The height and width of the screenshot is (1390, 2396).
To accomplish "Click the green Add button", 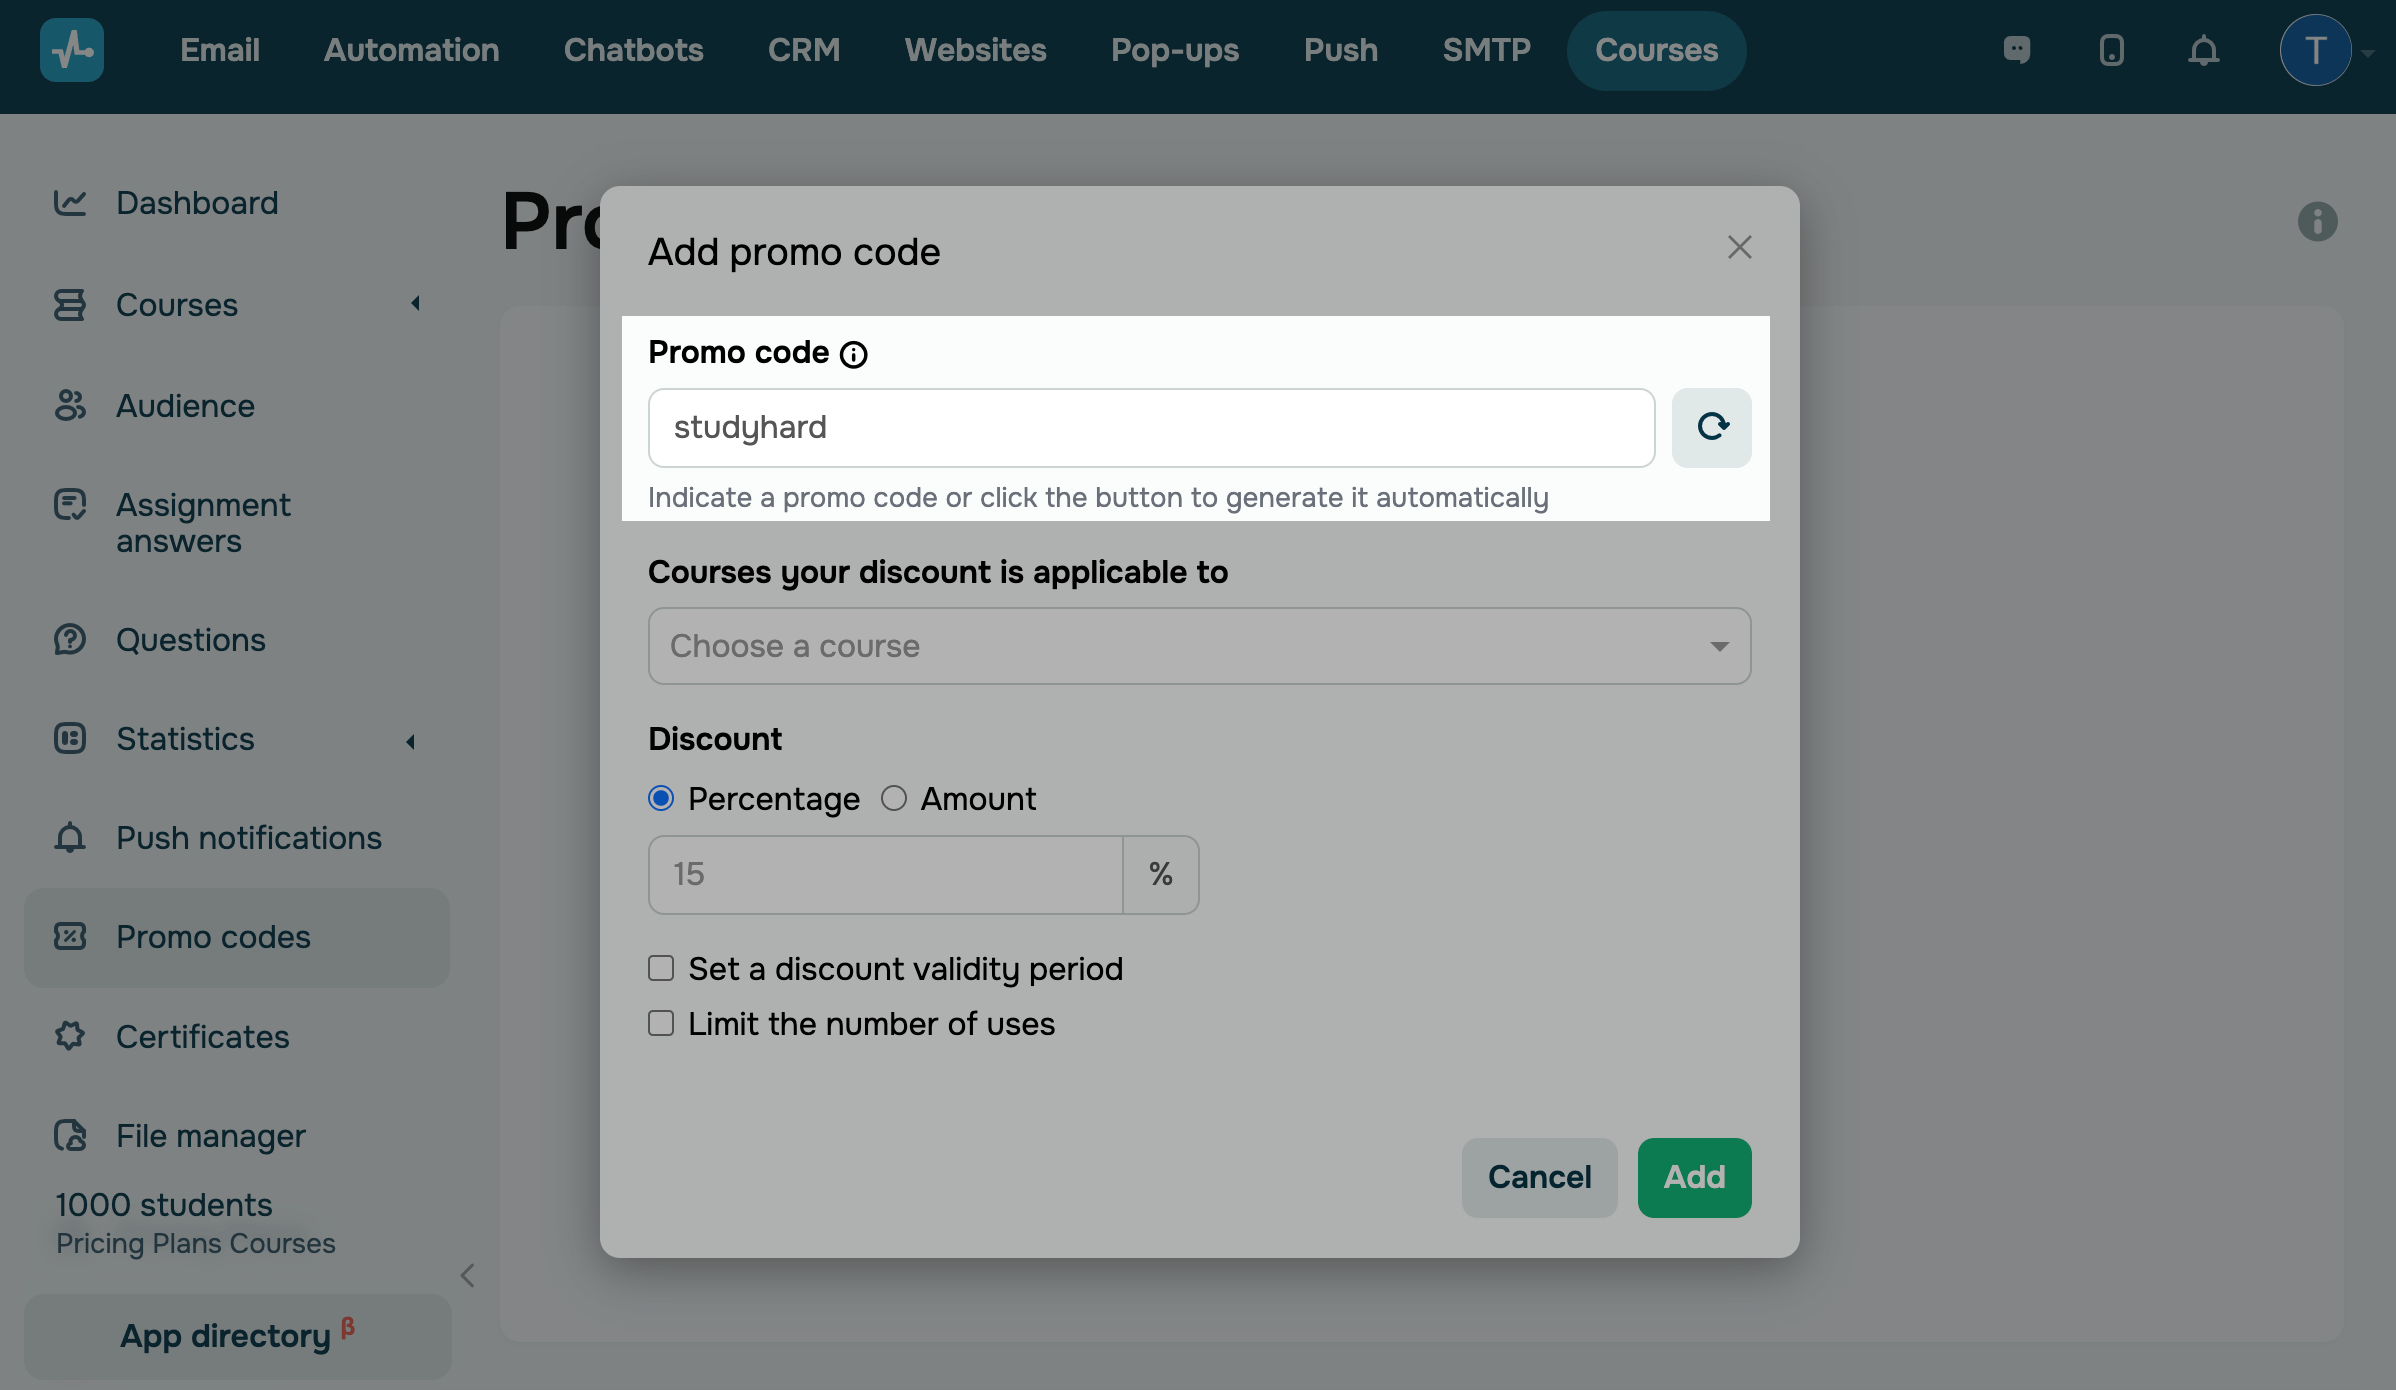I will 1694,1177.
